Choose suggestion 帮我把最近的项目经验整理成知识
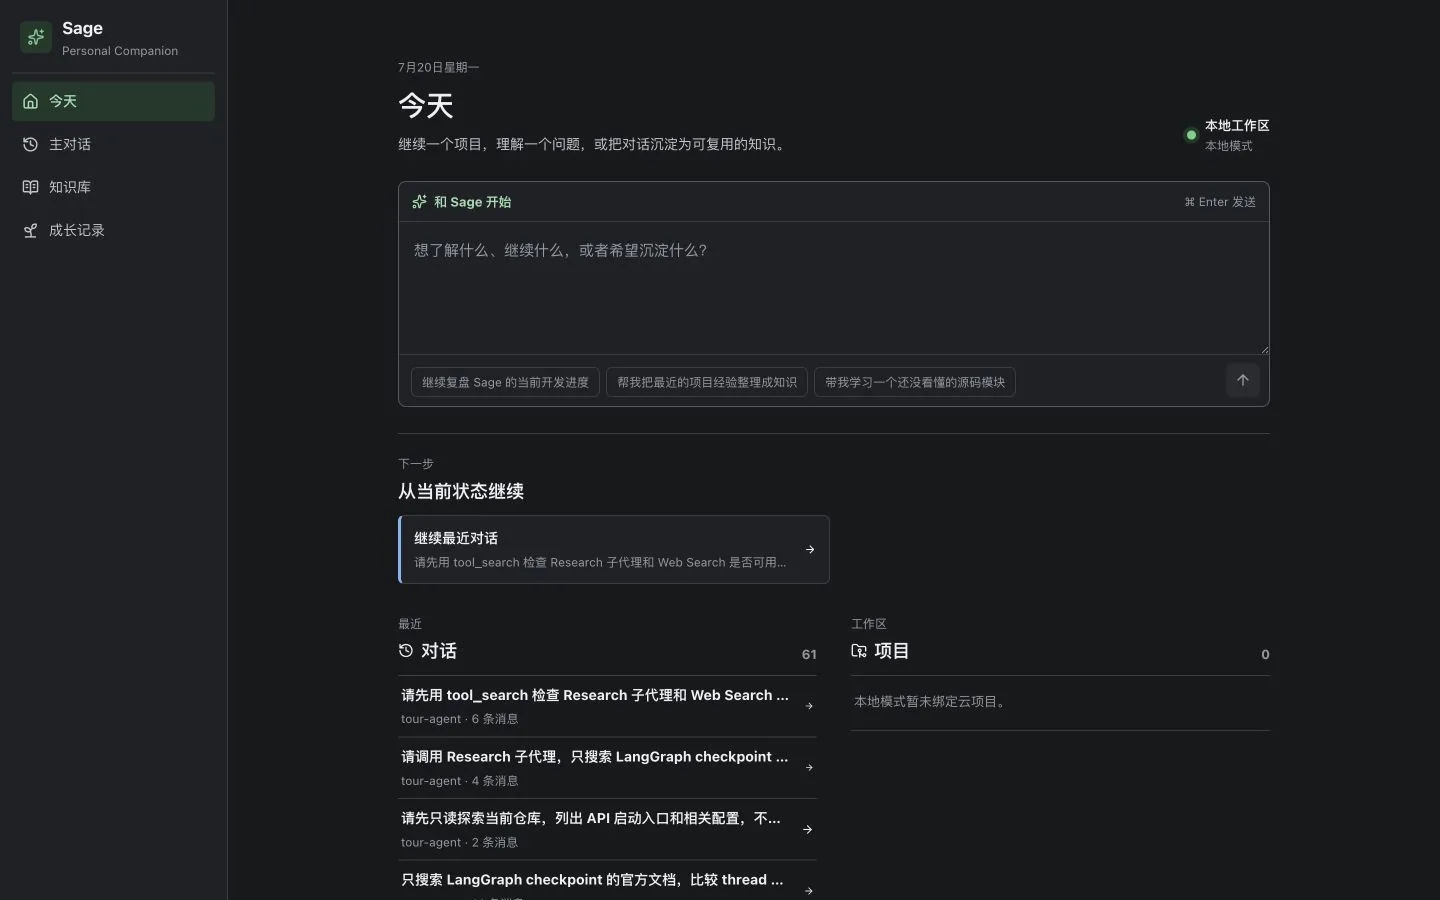1440x900 pixels. [707, 382]
